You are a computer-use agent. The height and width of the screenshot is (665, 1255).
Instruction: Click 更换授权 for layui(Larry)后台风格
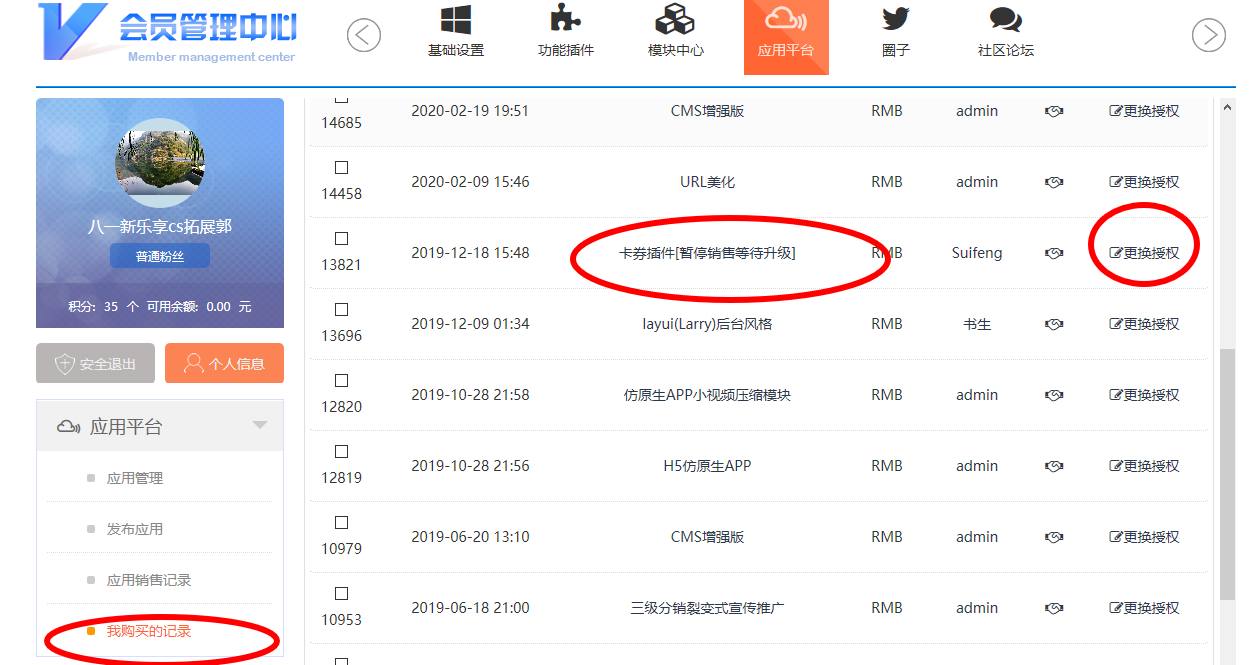[1144, 324]
